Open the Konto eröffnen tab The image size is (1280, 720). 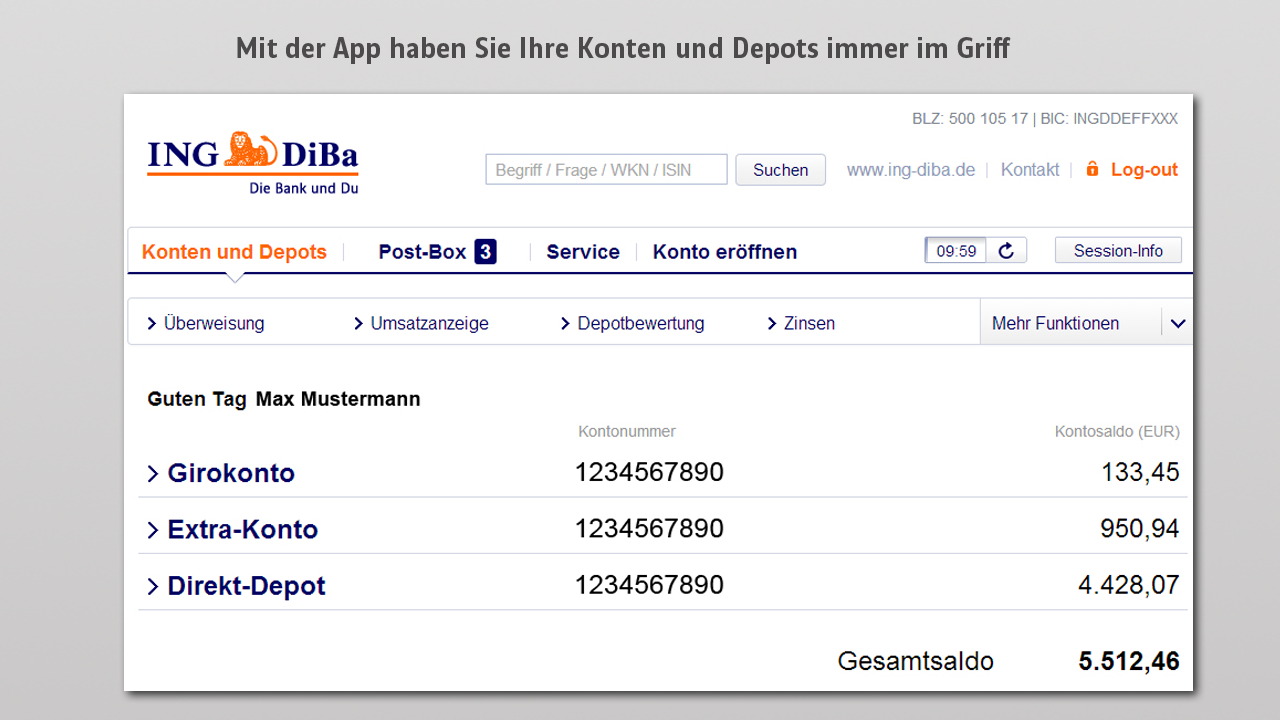pyautogui.click(x=725, y=252)
